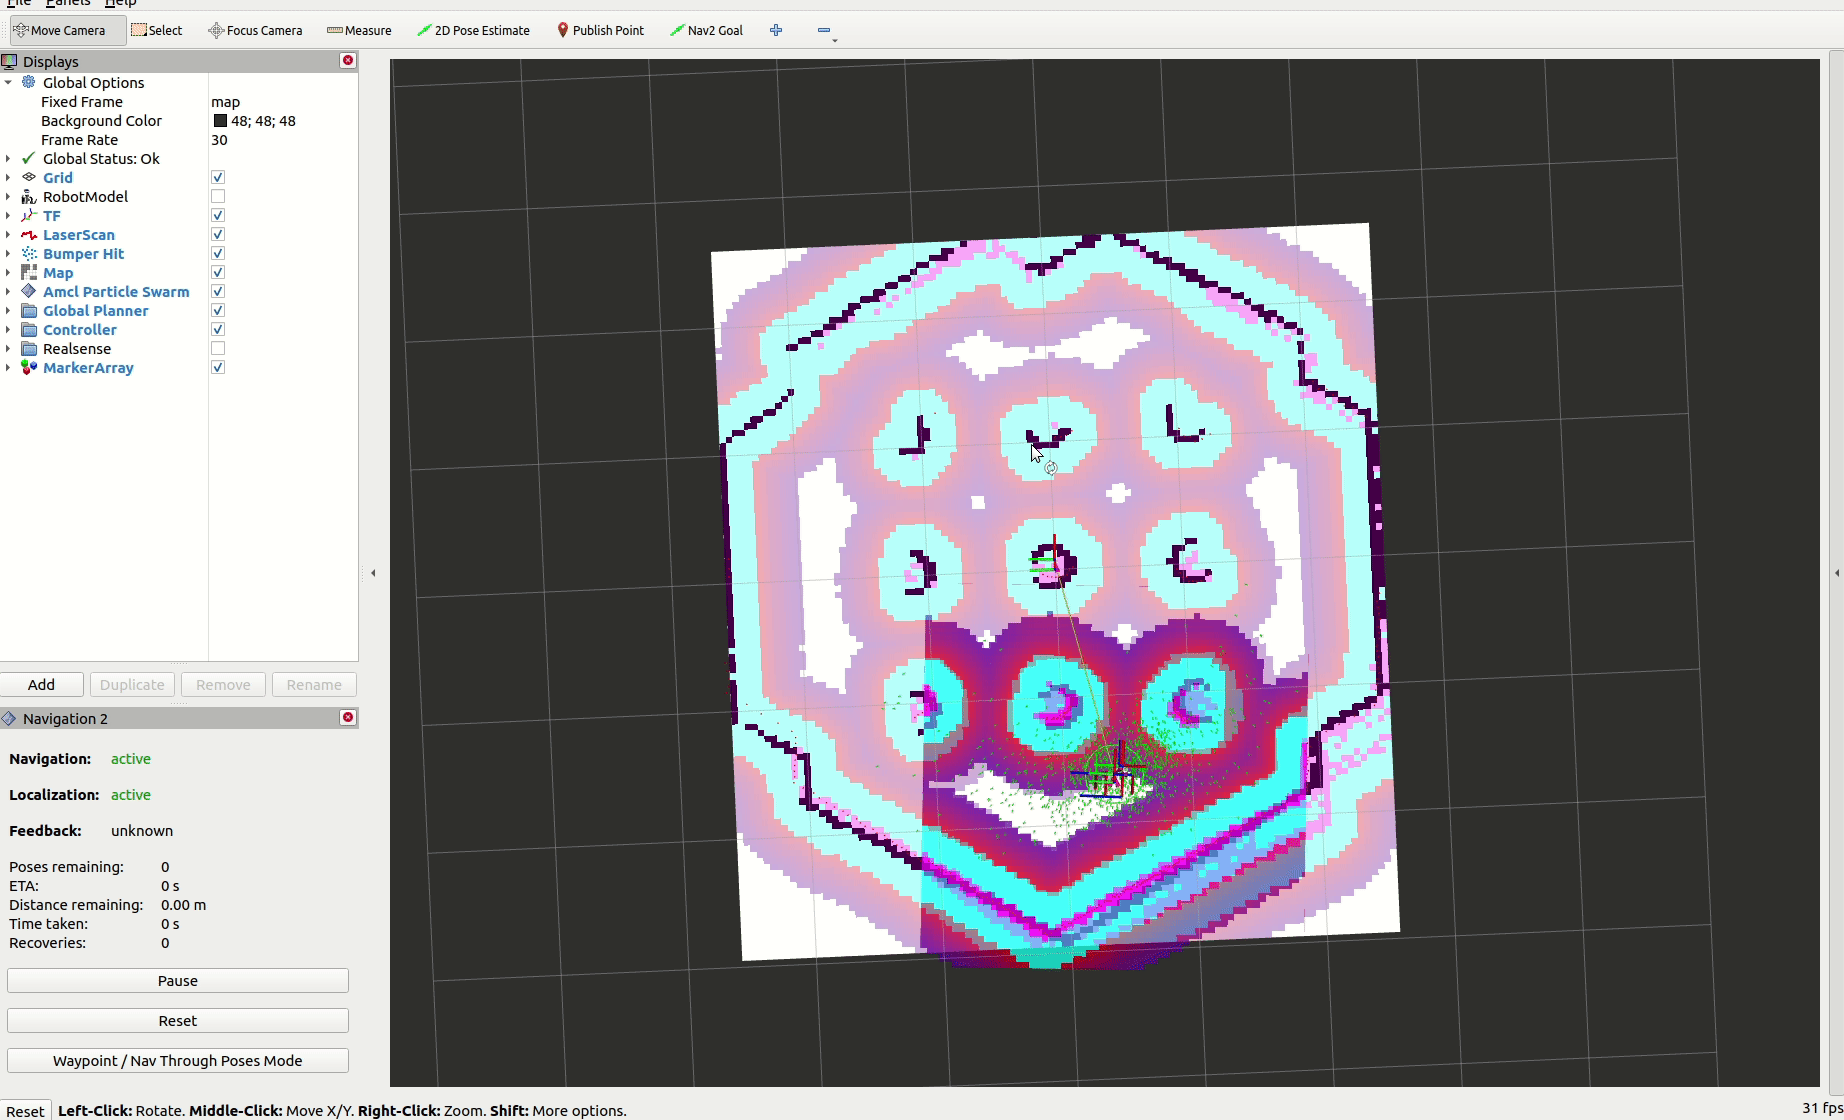Close the Displays panel
This screenshot has width=1844, height=1120.
pos(348,61)
